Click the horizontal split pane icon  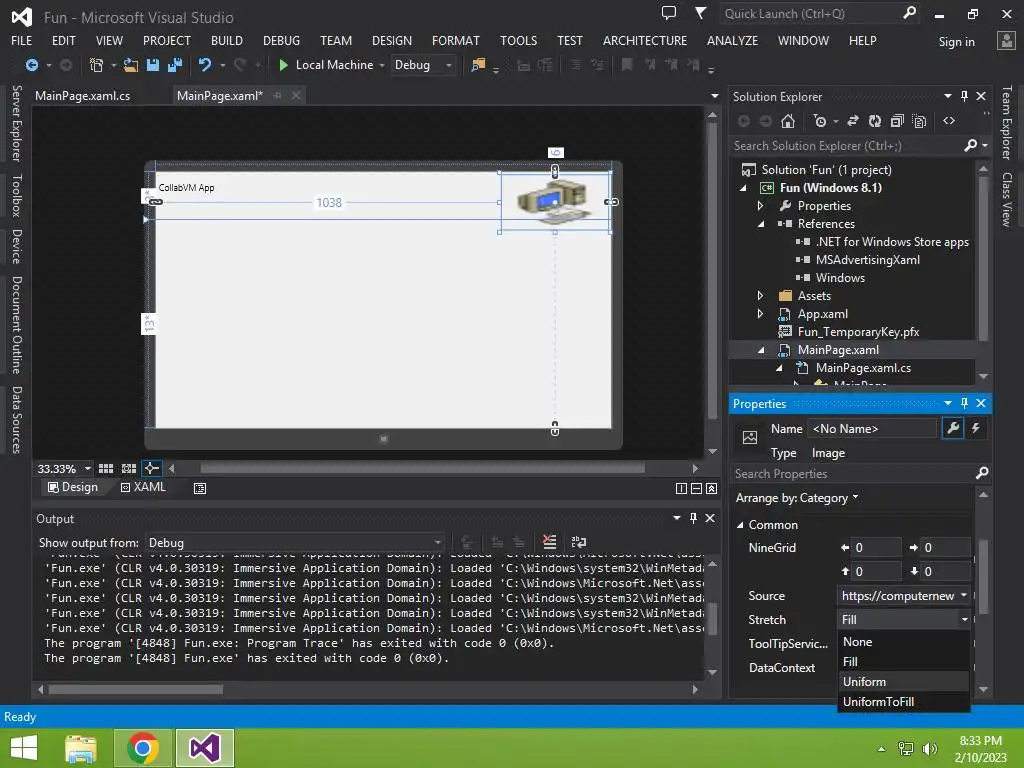point(696,488)
